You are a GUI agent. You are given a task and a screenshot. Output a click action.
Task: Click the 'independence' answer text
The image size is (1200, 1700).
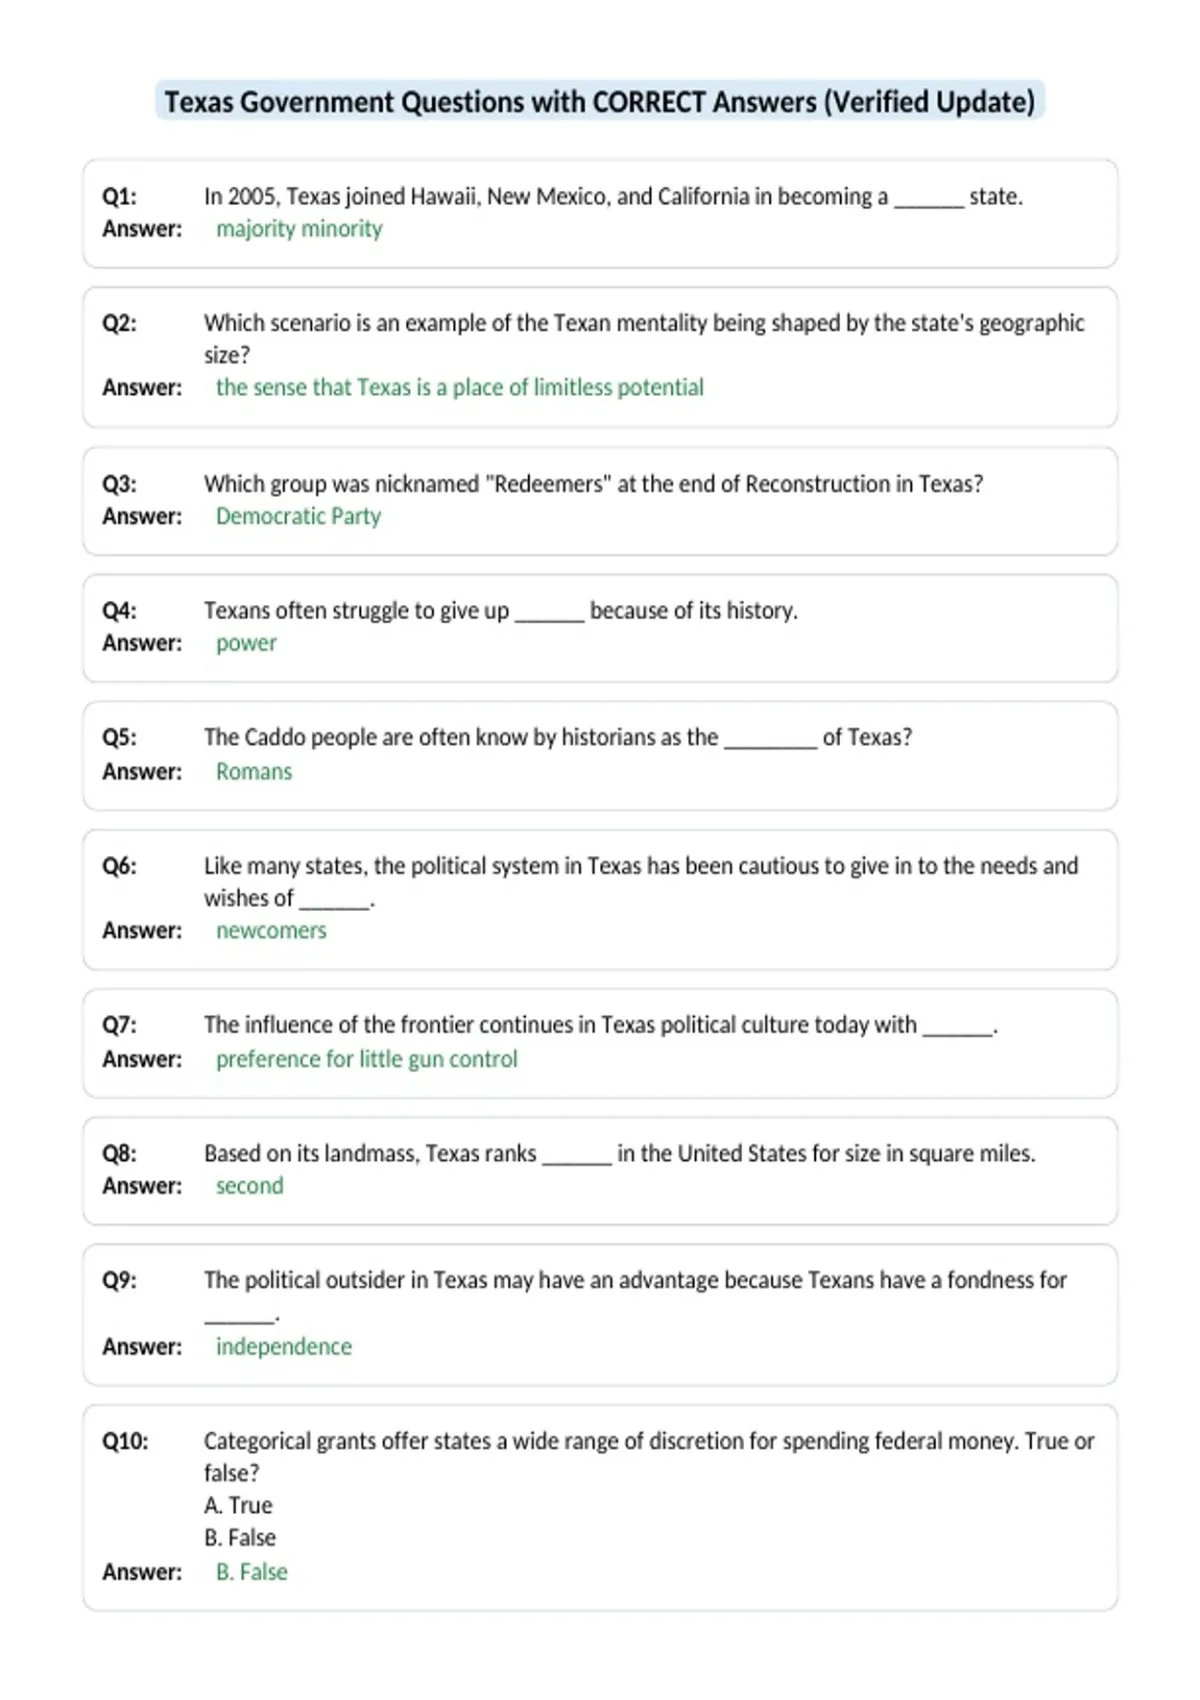tap(284, 1347)
